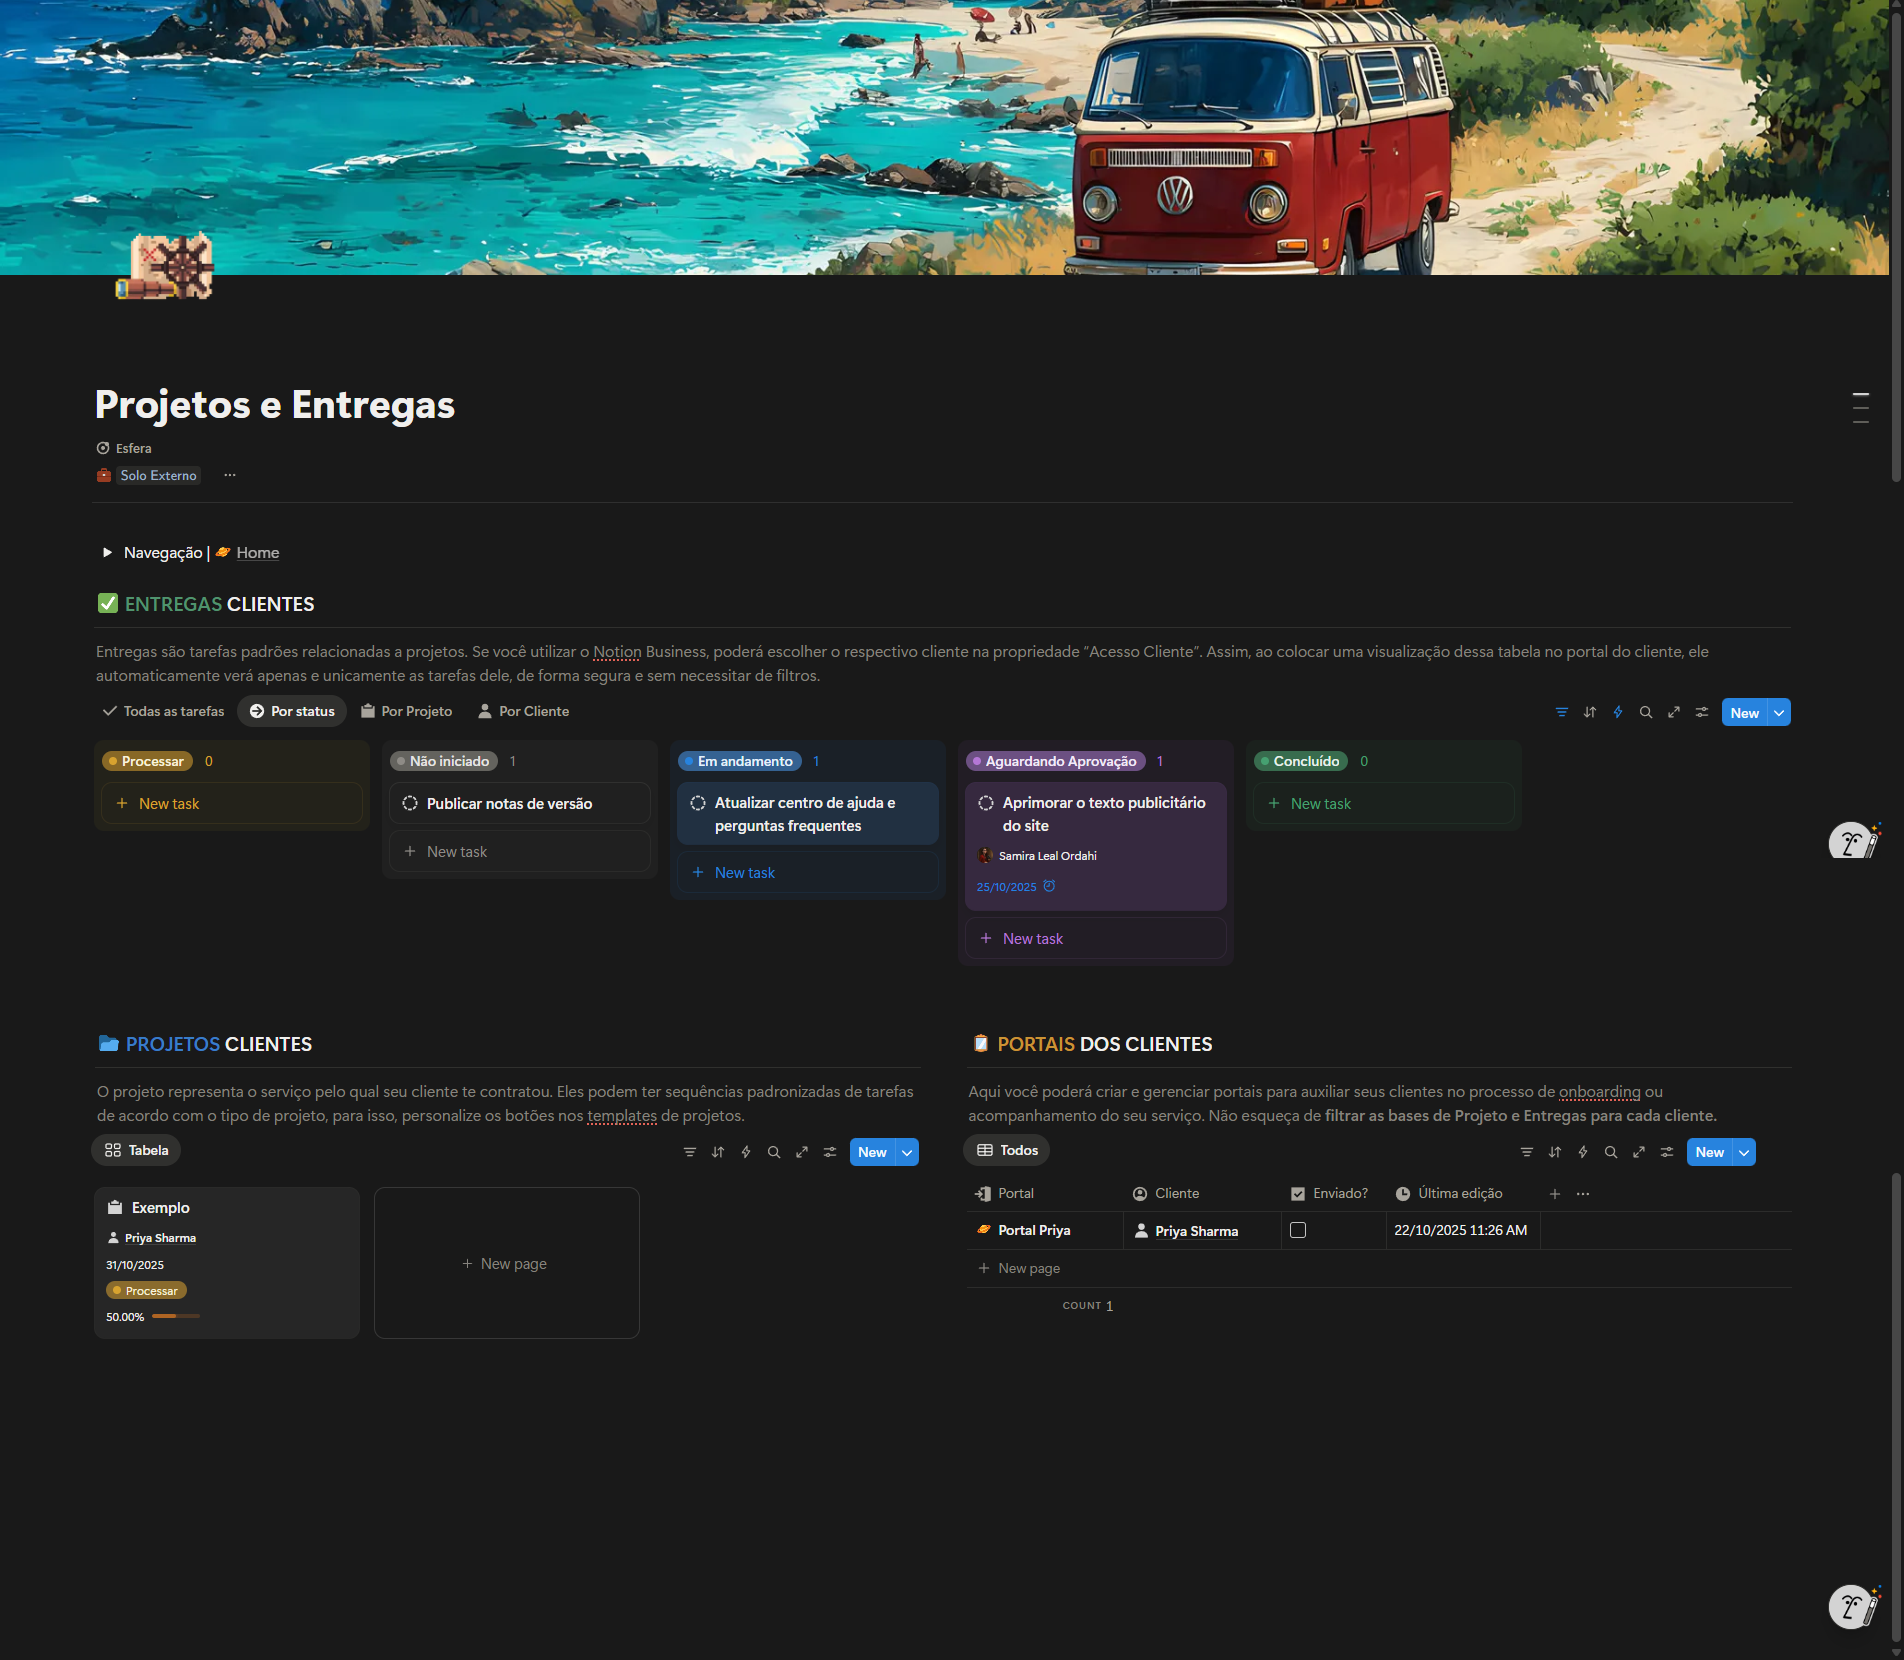This screenshot has height=1660, width=1904.
Task: Add New task in Em andamento column
Action: 744,873
